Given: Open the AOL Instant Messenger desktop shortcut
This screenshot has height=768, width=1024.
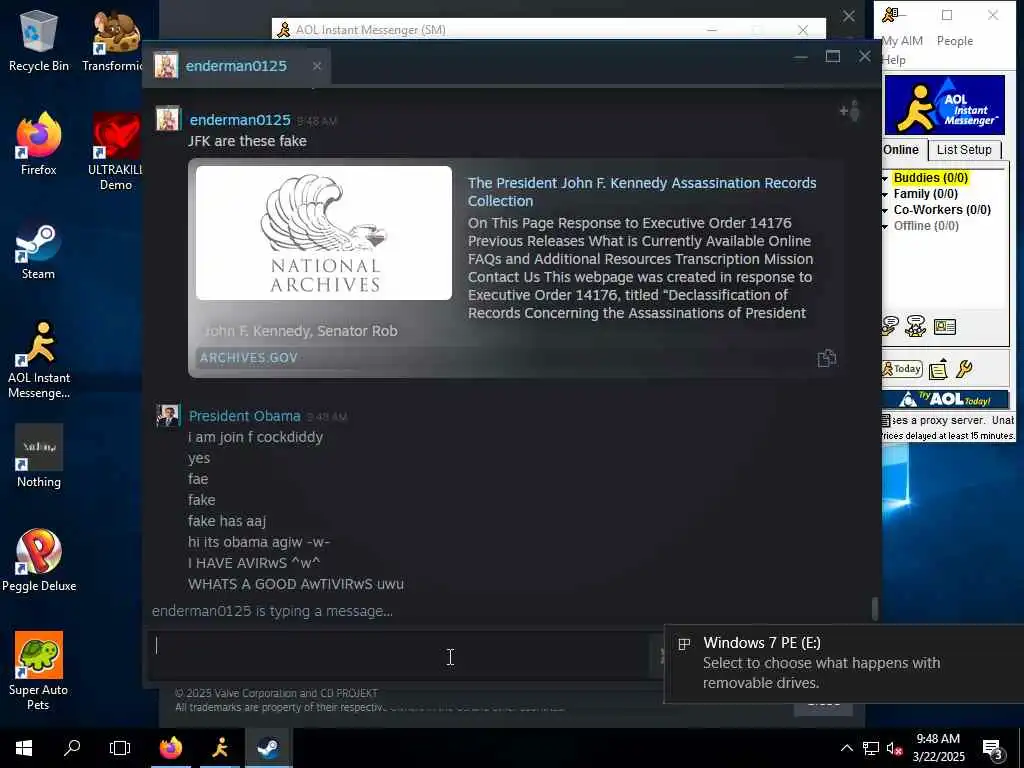Looking at the screenshot, I should tap(39, 360).
